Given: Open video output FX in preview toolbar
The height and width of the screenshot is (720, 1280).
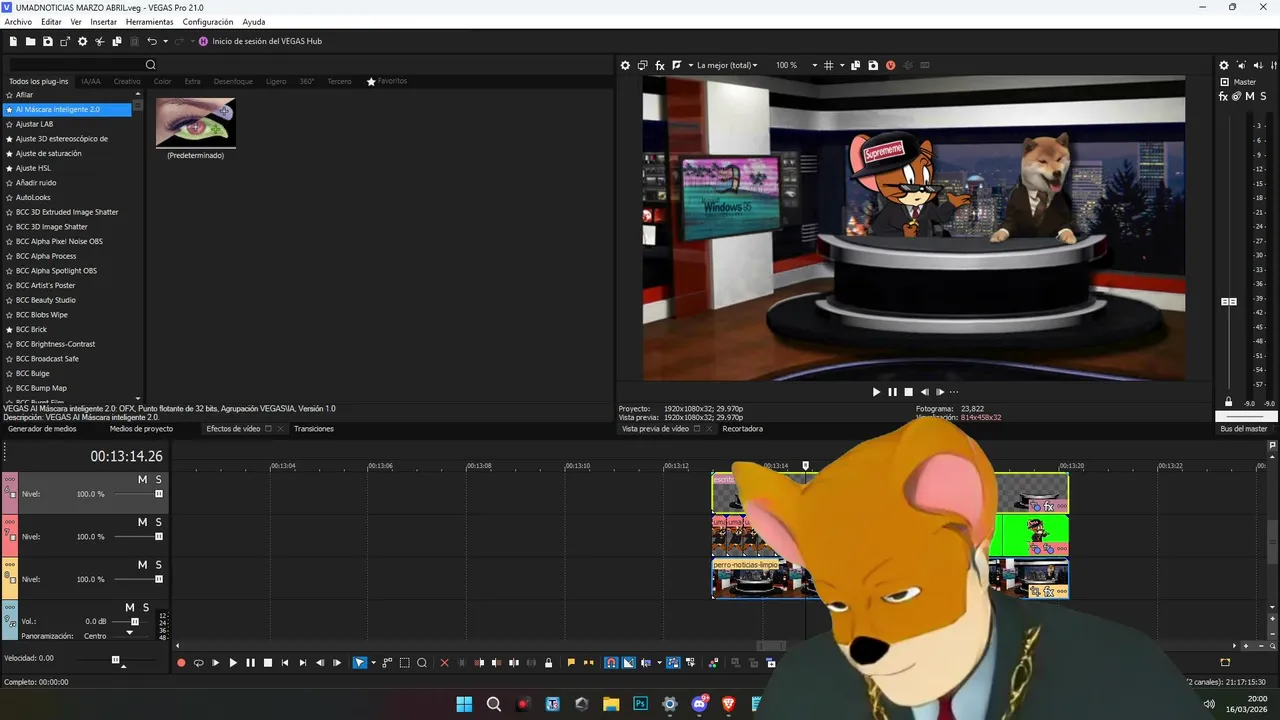Looking at the screenshot, I should (x=660, y=65).
